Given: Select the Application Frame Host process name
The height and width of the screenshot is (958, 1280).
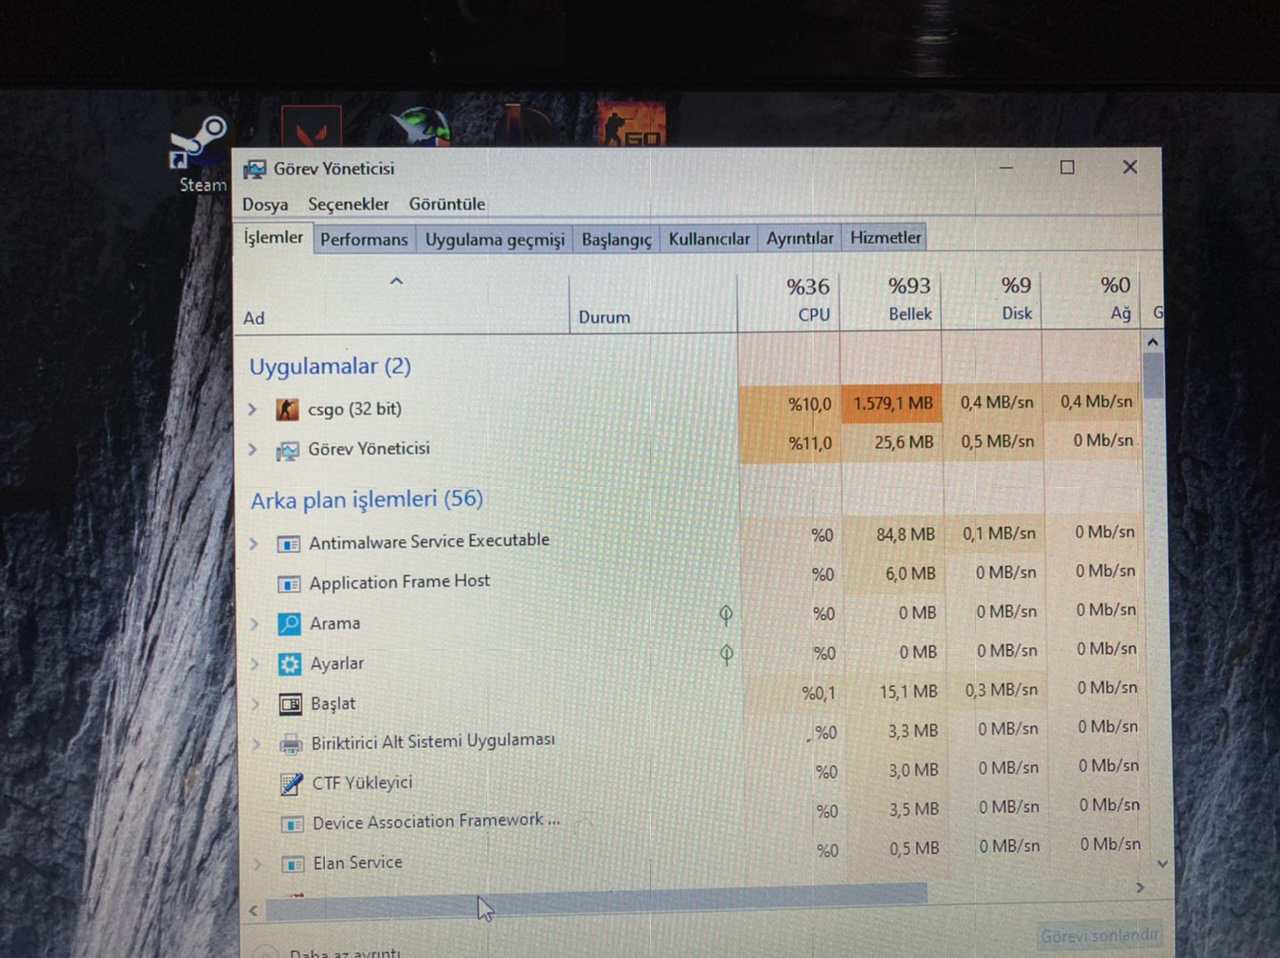Looking at the screenshot, I should tap(399, 582).
